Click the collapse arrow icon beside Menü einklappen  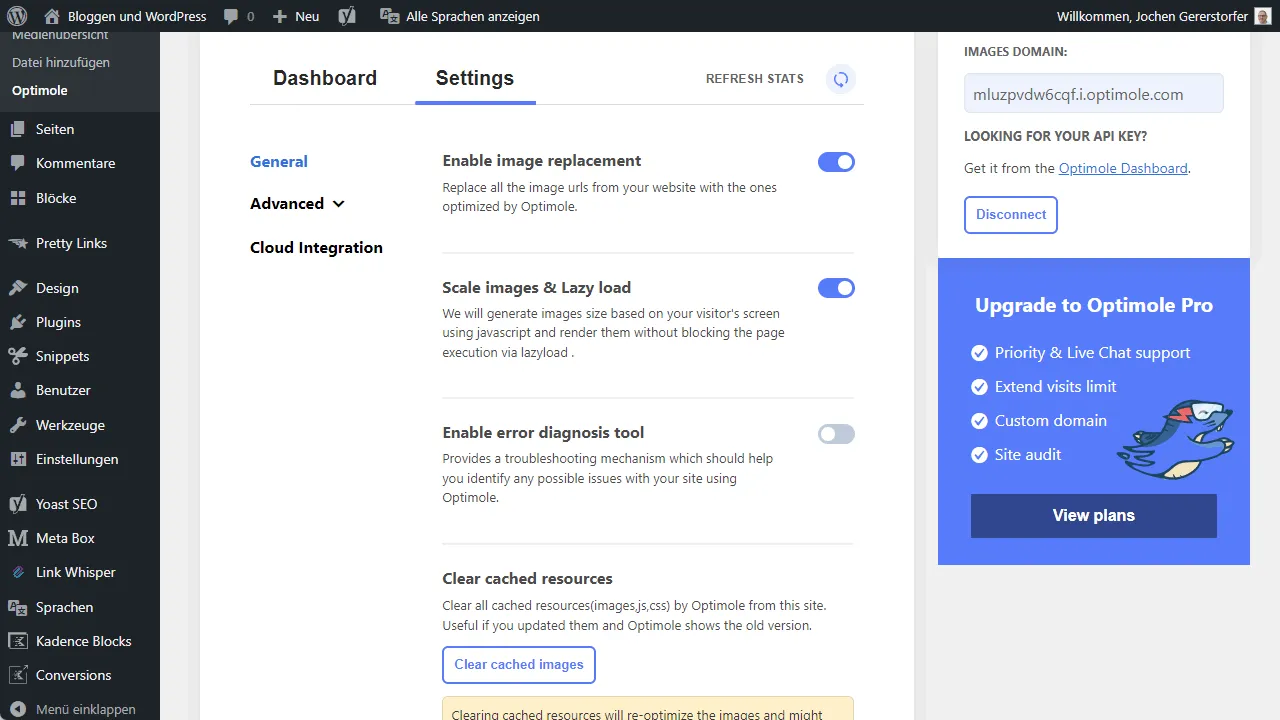(x=17, y=709)
